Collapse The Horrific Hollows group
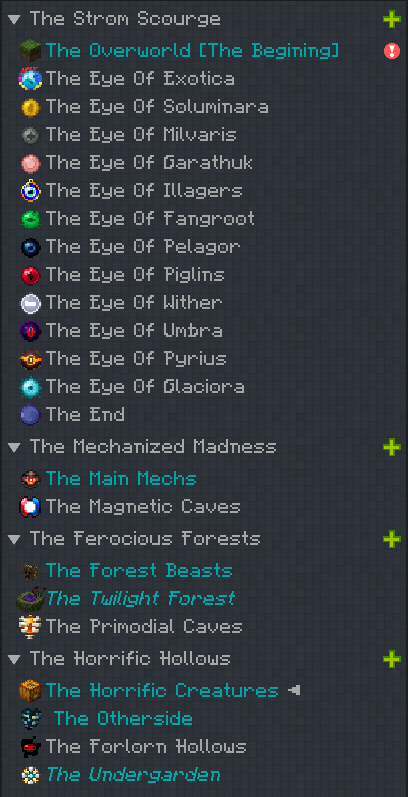Image resolution: width=408 pixels, height=797 pixels. point(15,659)
